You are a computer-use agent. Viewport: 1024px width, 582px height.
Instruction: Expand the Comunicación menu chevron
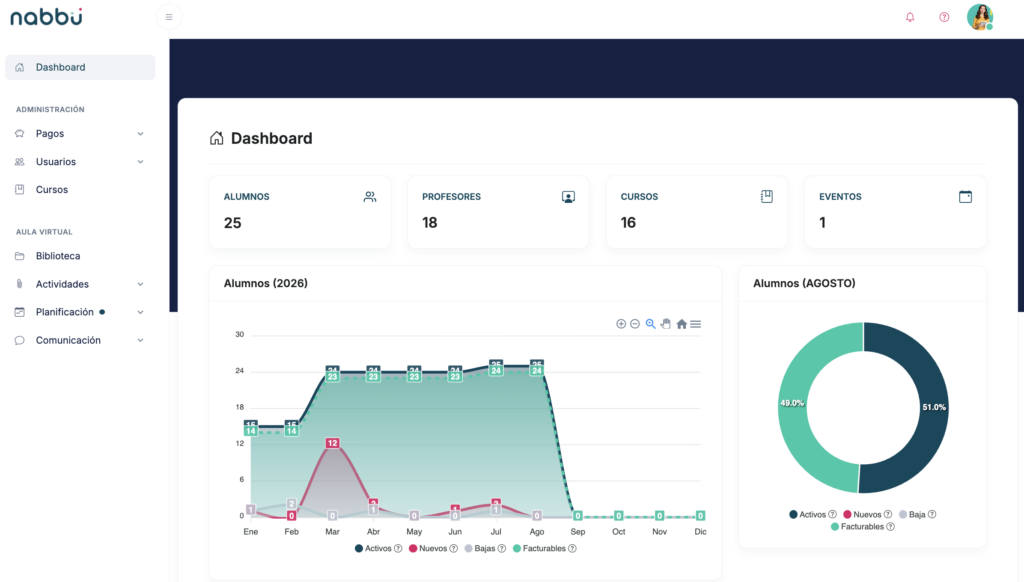click(x=140, y=340)
